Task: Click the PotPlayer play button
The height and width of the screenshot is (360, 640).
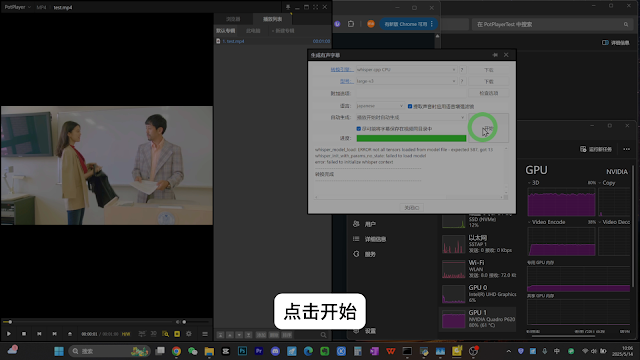Action: click(x=9, y=334)
